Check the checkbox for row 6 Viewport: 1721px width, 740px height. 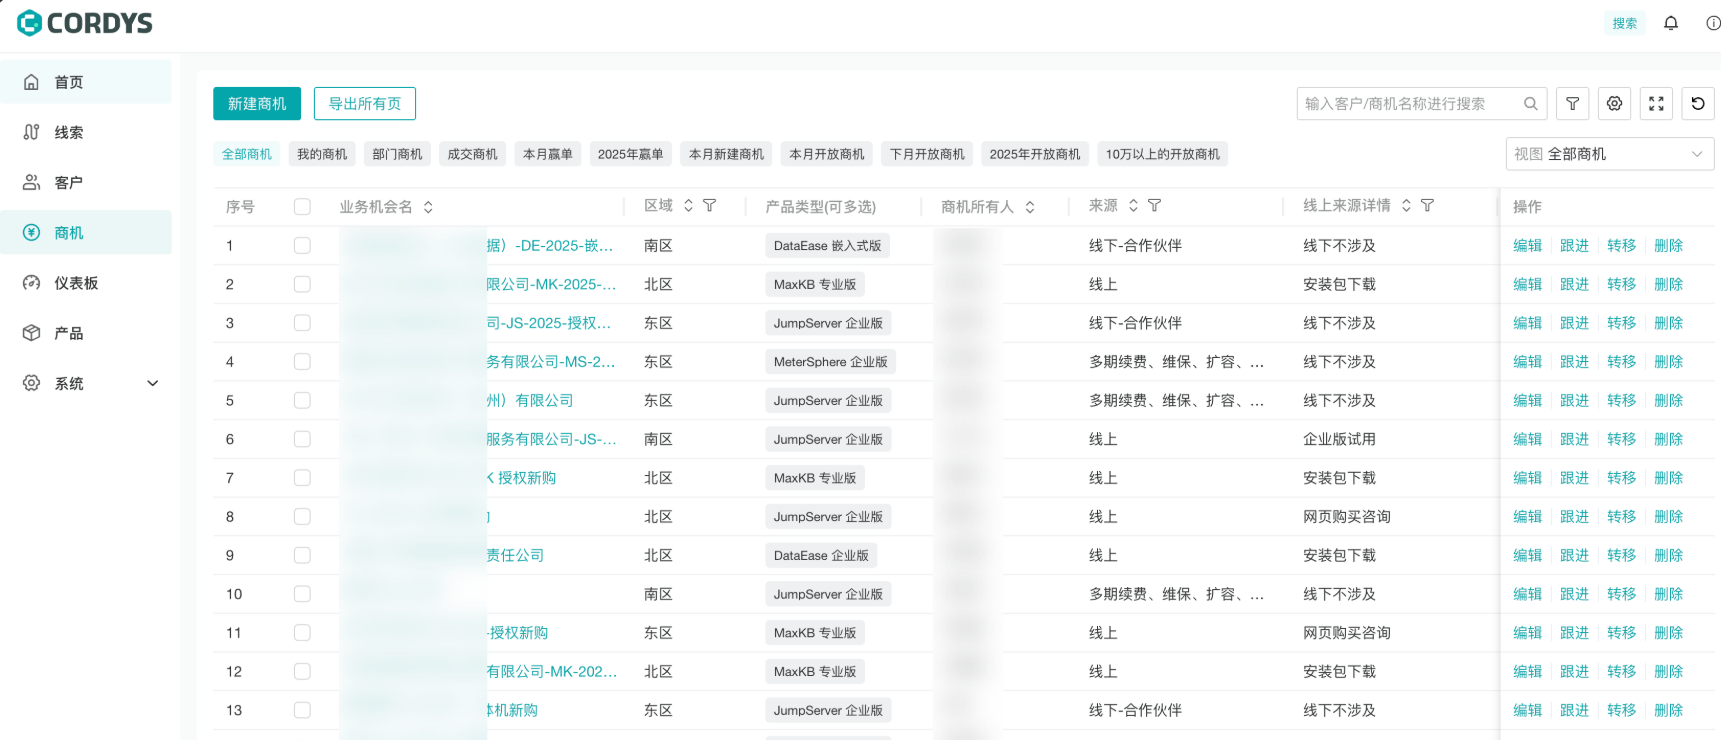pyautogui.click(x=302, y=439)
